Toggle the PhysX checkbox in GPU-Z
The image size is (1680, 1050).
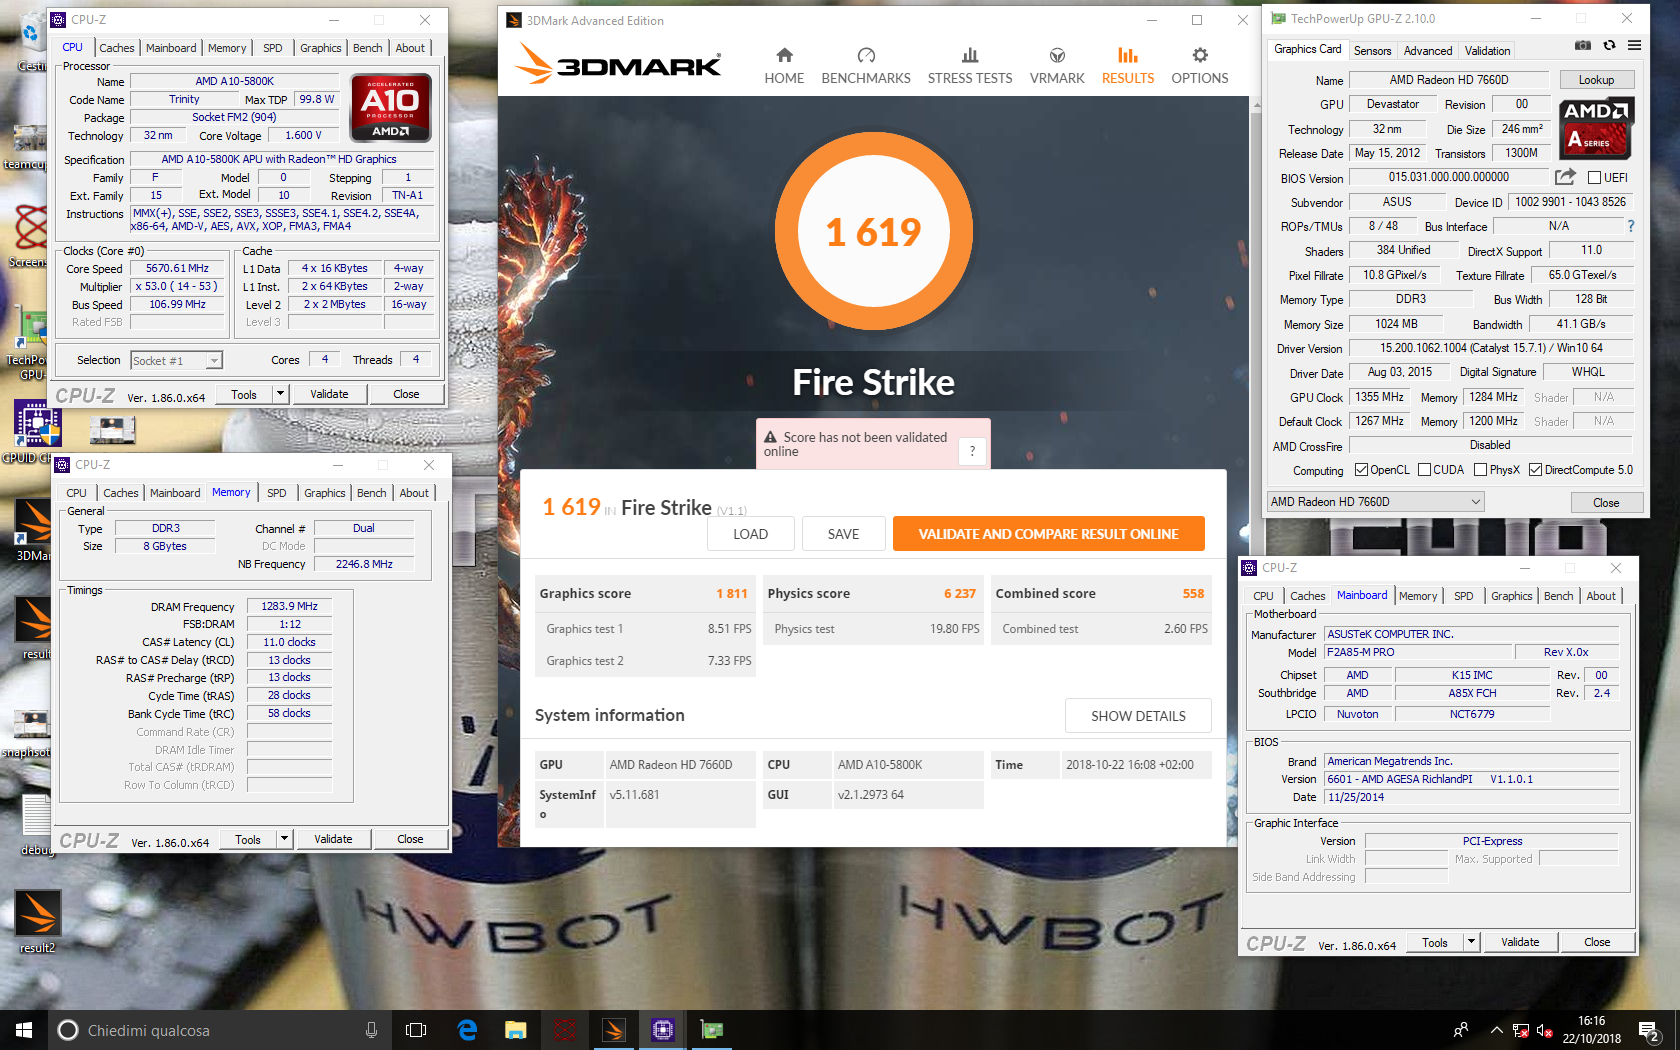coord(1480,470)
